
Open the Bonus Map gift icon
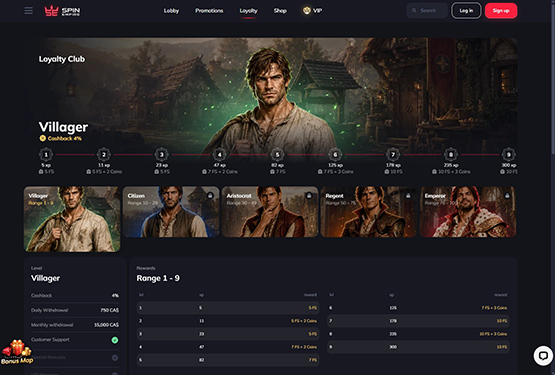coord(17,352)
